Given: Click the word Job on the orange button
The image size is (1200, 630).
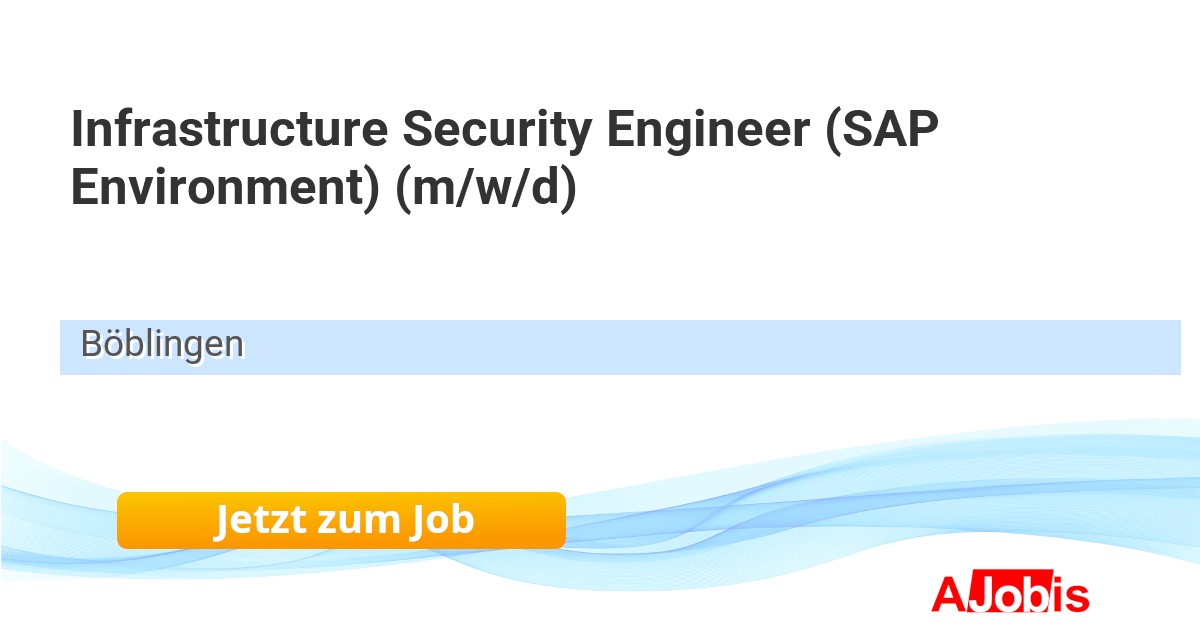Looking at the screenshot, I should coord(441,520).
